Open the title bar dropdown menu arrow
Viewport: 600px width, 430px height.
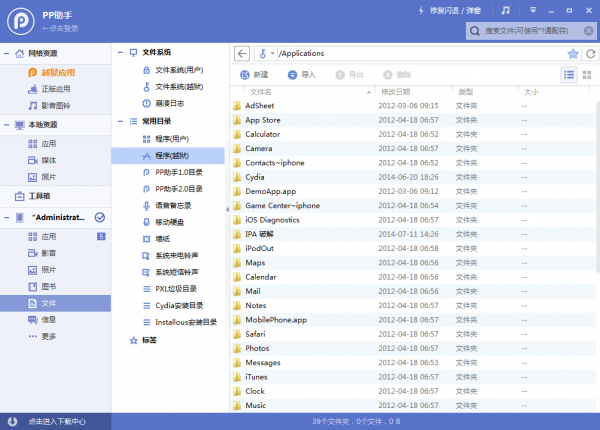pos(533,10)
